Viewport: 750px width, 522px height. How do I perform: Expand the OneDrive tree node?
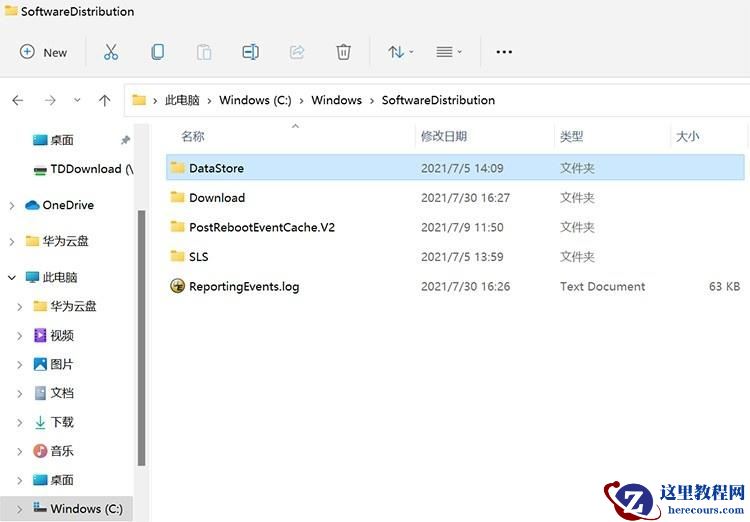point(12,206)
